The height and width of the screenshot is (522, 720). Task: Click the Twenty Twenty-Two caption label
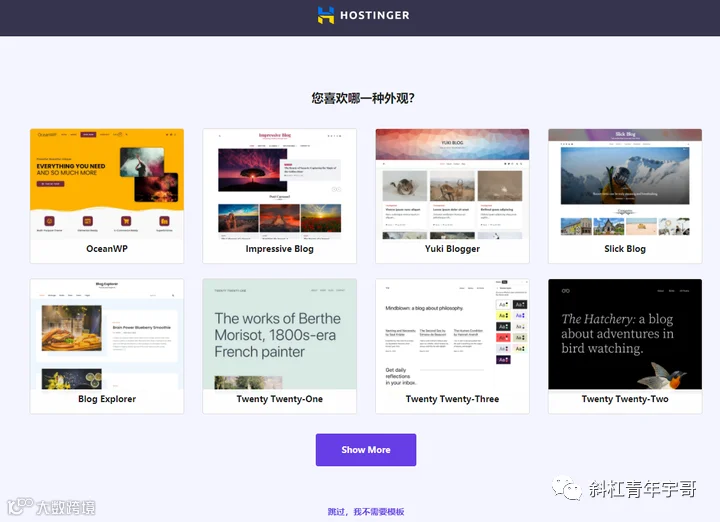(625, 399)
